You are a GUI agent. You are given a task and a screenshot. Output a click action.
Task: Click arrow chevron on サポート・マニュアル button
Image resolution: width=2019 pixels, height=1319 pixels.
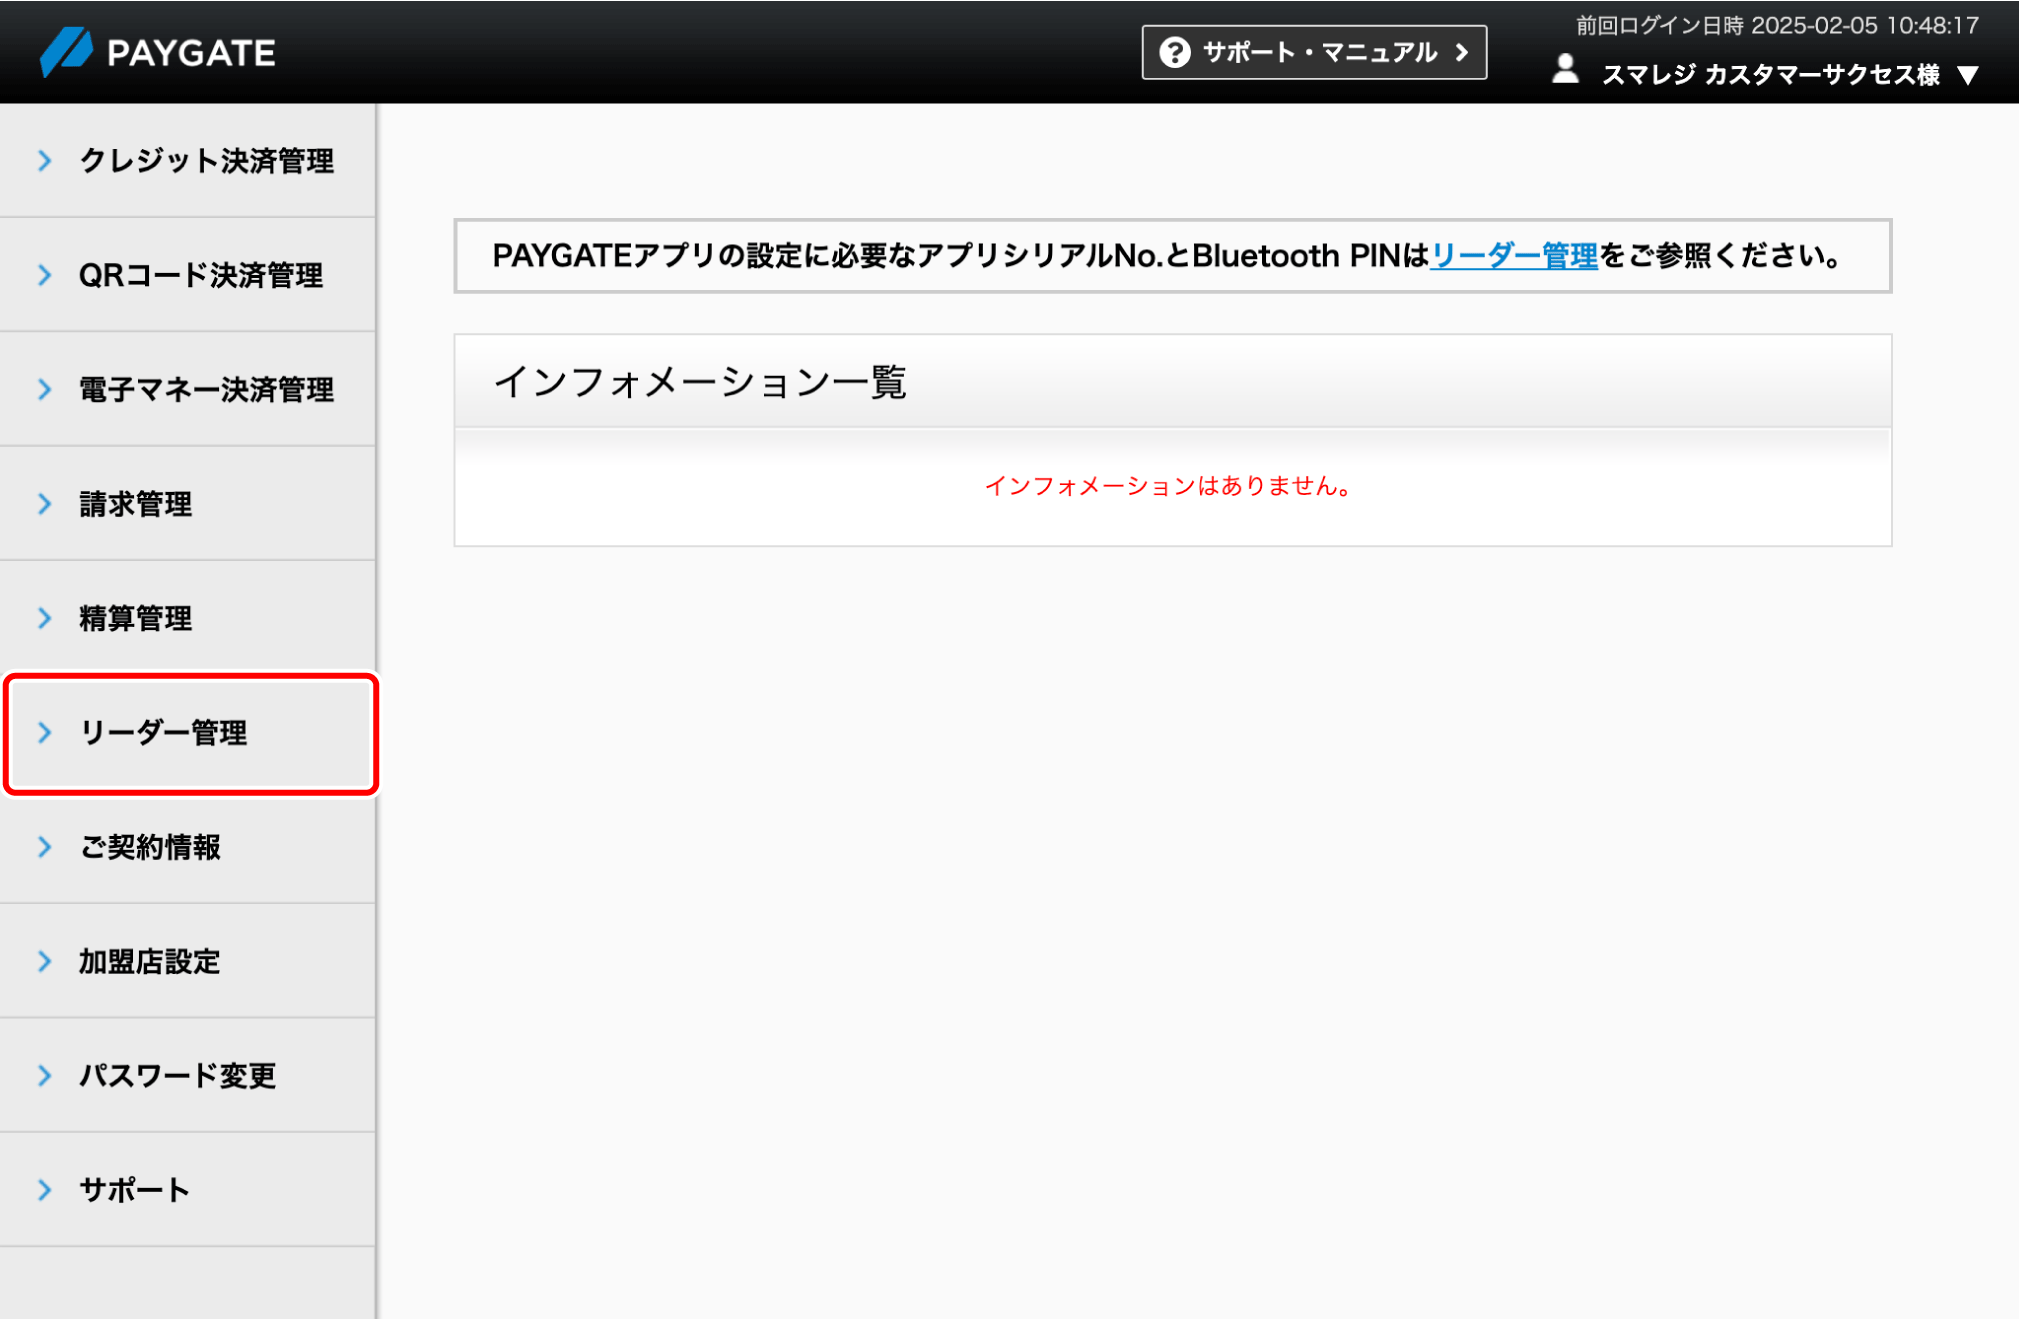tap(1462, 52)
